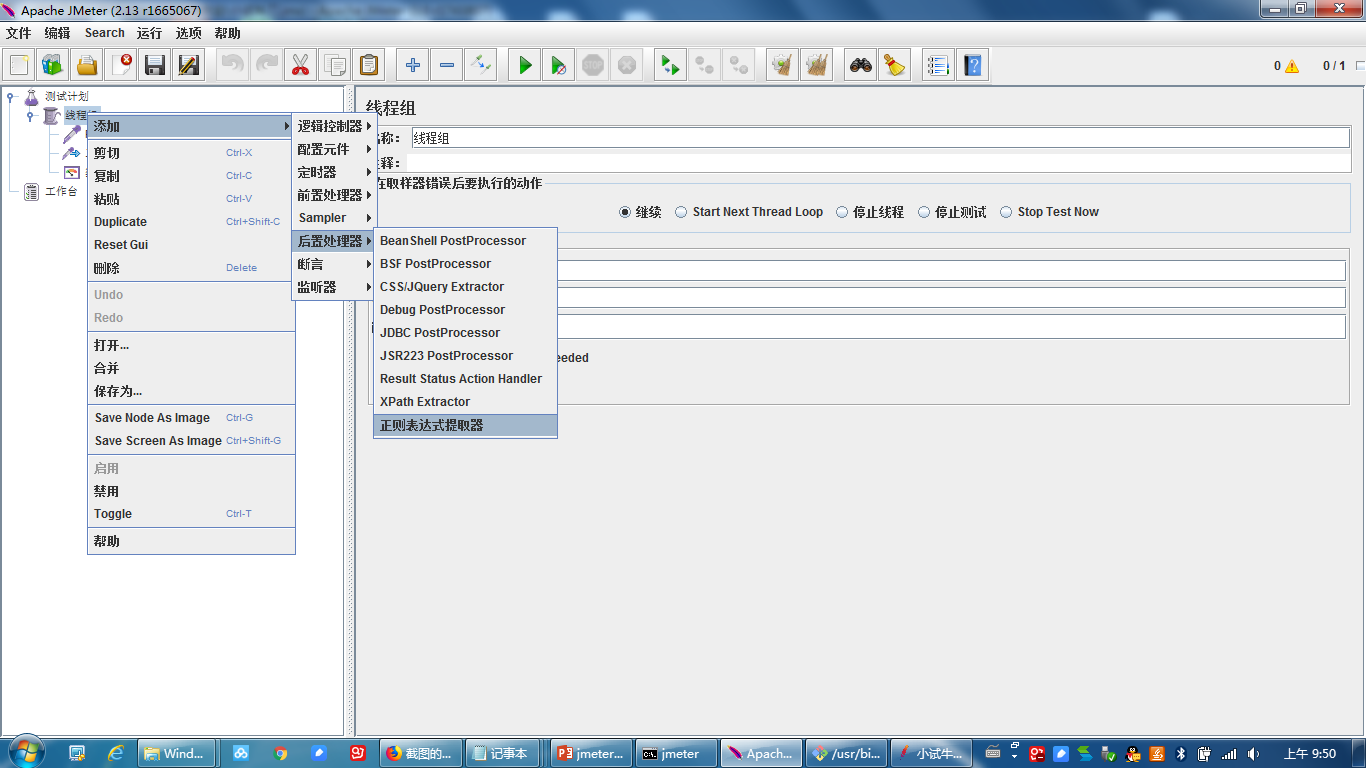This screenshot has height=768, width=1366.
Task: Expand the 监听器 submenu
Action: pyautogui.click(x=333, y=287)
